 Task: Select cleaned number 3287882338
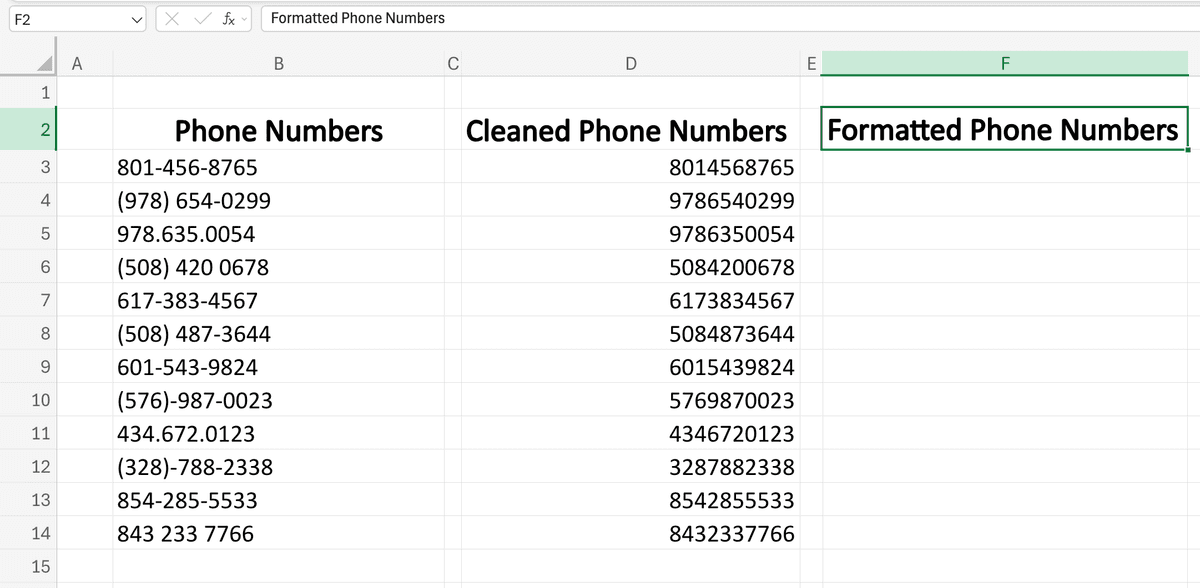[631, 467]
